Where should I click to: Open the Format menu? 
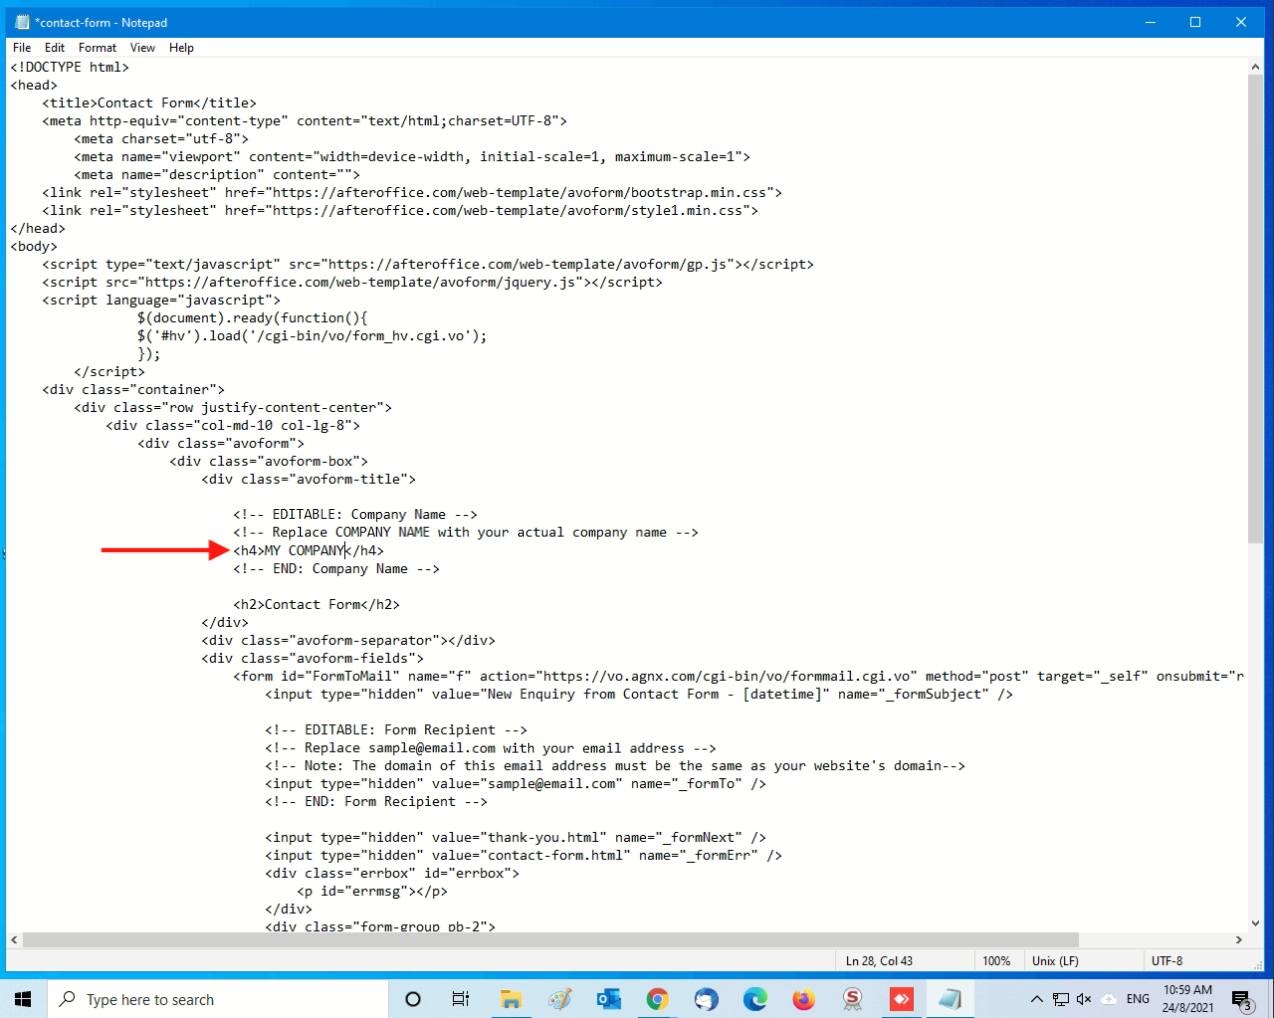[97, 47]
